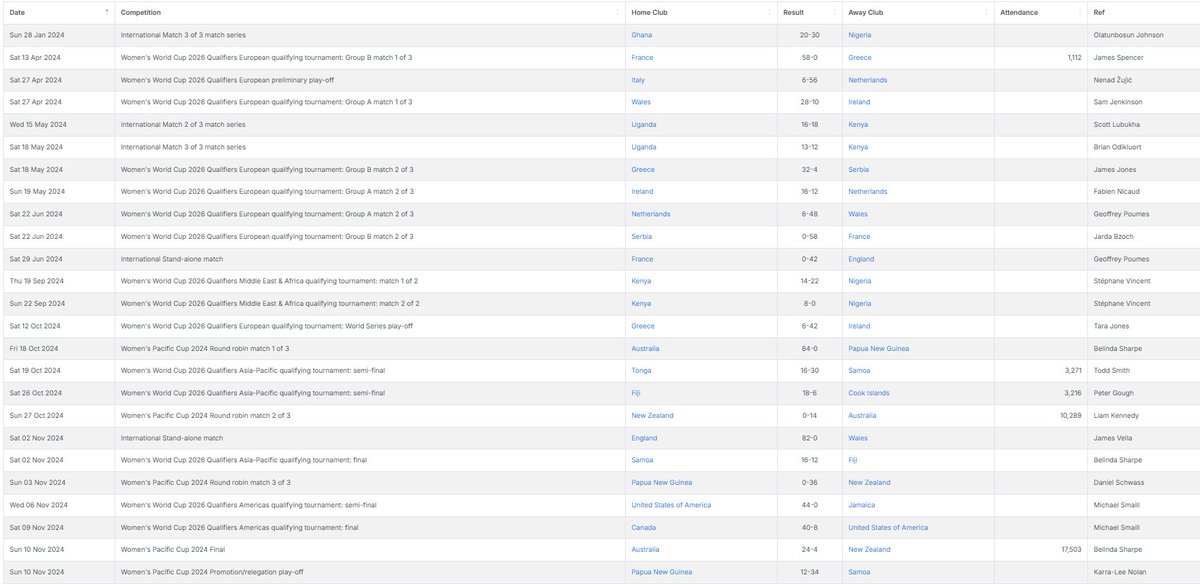The width and height of the screenshot is (1200, 584).
Task: Click the Date column sort arrow icon
Action: tap(107, 11)
